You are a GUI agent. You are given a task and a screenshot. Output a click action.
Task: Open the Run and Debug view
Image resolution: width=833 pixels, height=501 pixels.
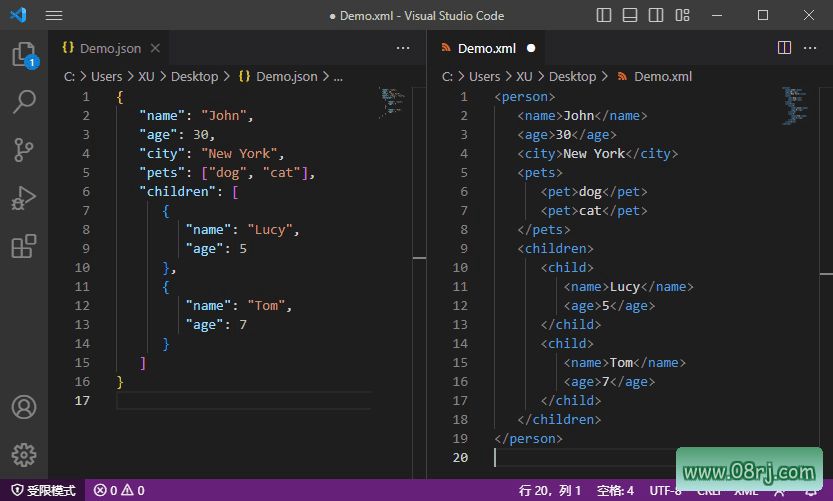[24, 198]
